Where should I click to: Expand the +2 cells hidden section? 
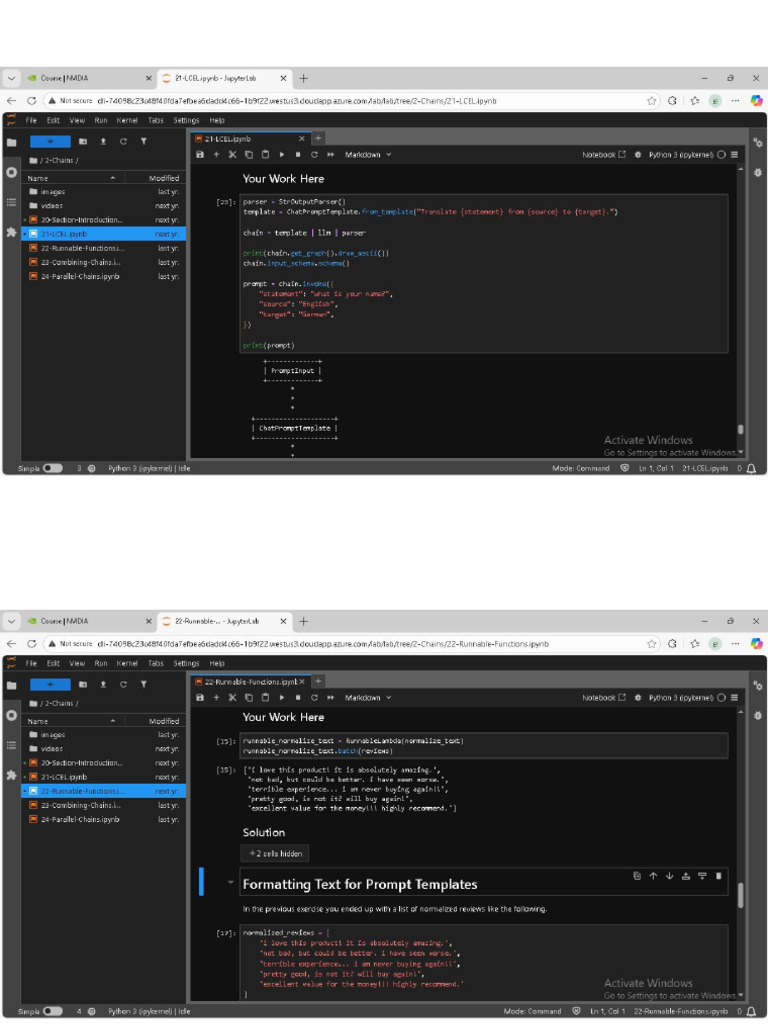coord(275,854)
